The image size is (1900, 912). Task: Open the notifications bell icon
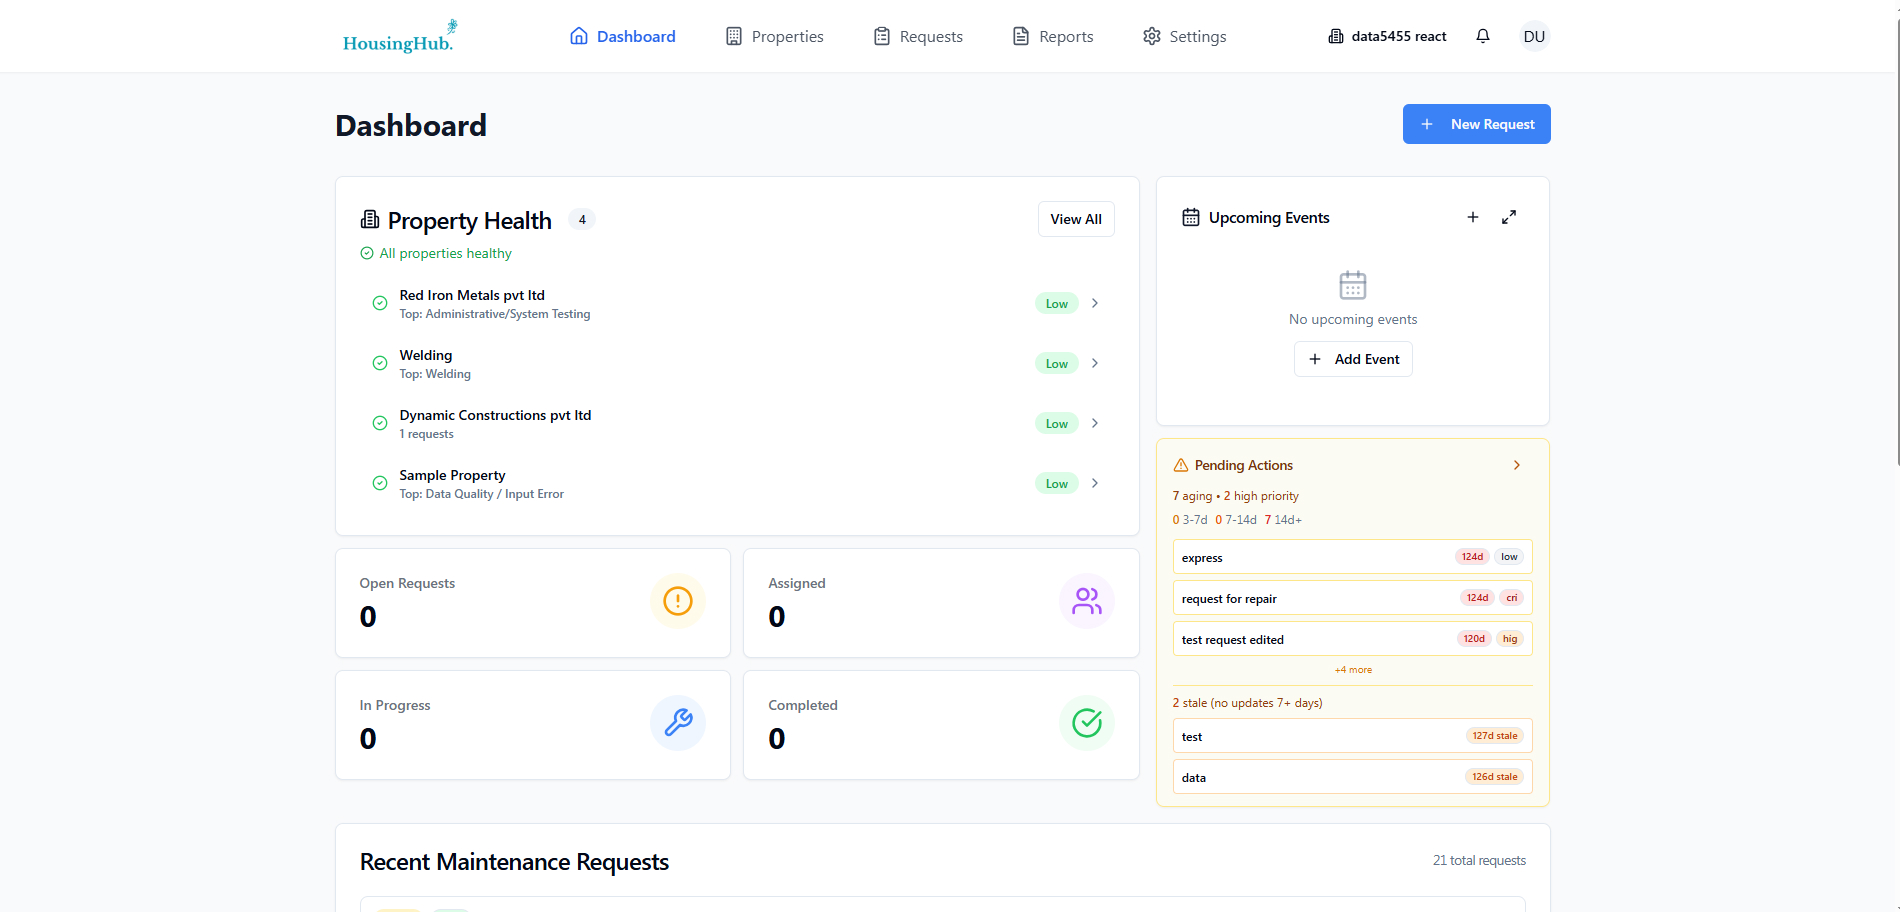point(1483,35)
